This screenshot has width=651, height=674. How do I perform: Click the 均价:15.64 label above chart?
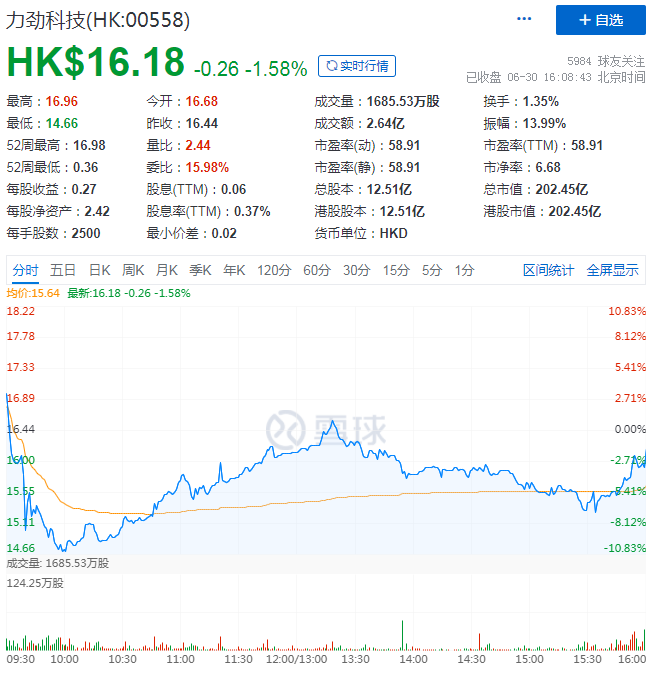point(33,293)
